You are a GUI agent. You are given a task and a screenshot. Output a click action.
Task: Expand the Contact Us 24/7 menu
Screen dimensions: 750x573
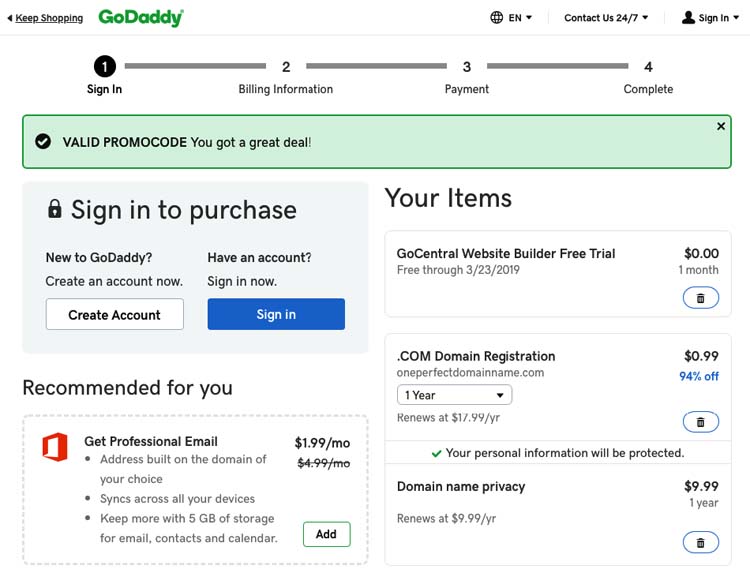point(606,17)
